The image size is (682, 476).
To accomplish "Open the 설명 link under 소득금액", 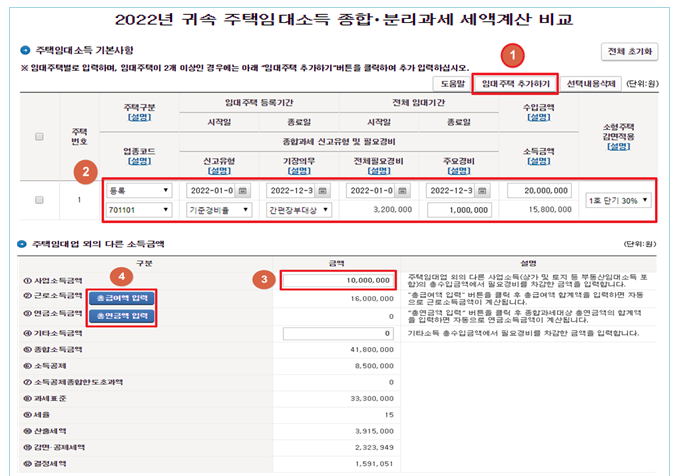I will coord(538,161).
